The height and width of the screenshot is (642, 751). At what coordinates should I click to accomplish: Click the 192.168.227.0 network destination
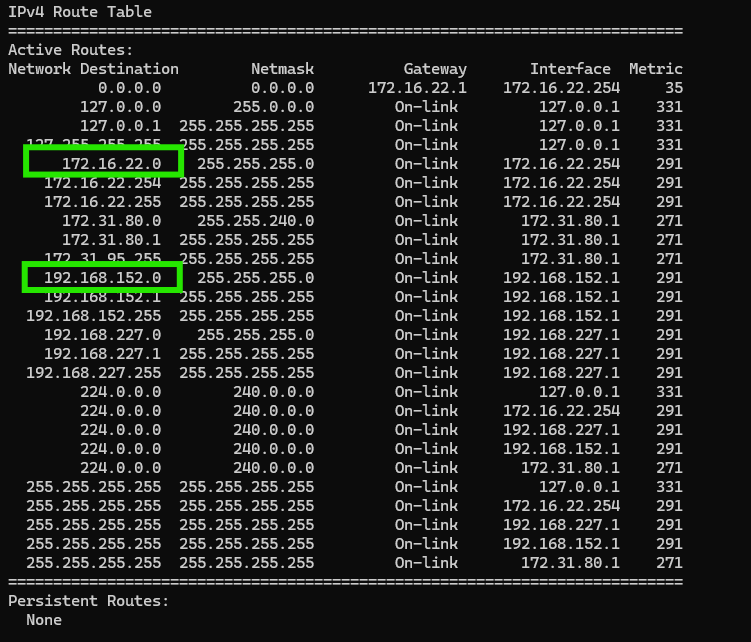point(102,335)
